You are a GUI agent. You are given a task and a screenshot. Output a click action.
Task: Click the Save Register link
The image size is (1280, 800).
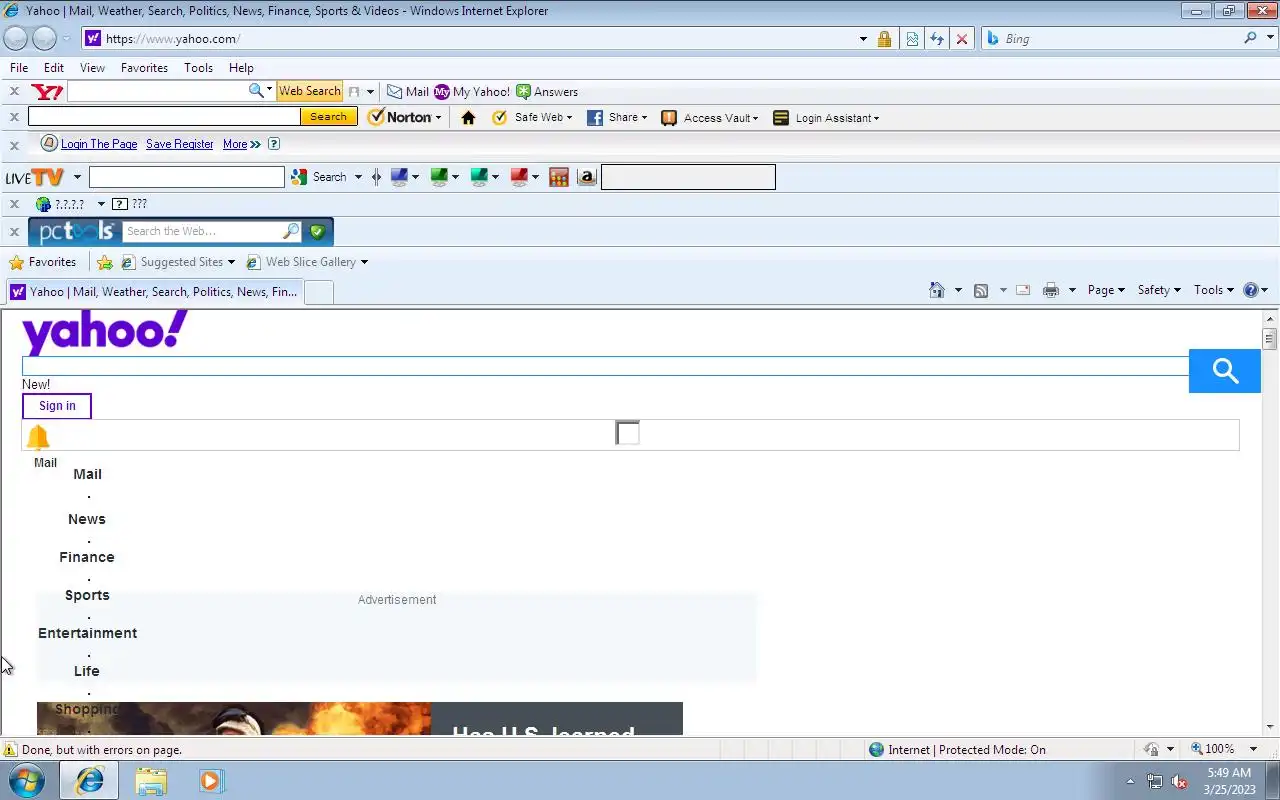(179, 144)
